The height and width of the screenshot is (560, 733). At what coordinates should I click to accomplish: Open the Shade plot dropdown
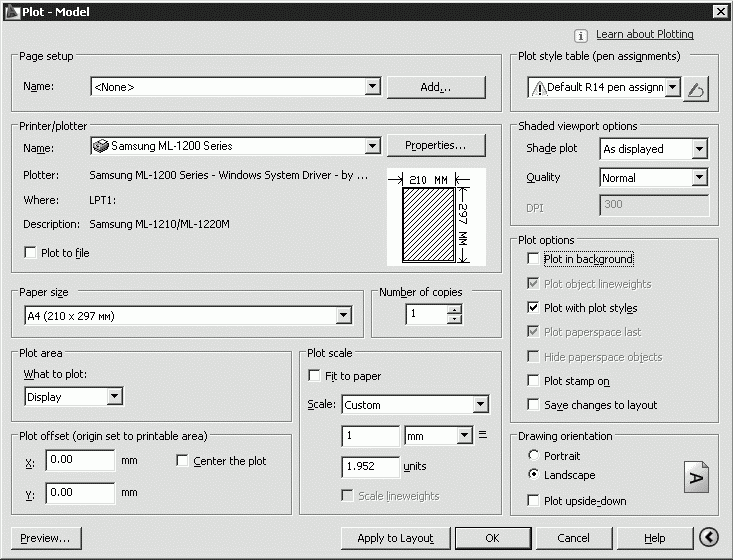click(699, 149)
